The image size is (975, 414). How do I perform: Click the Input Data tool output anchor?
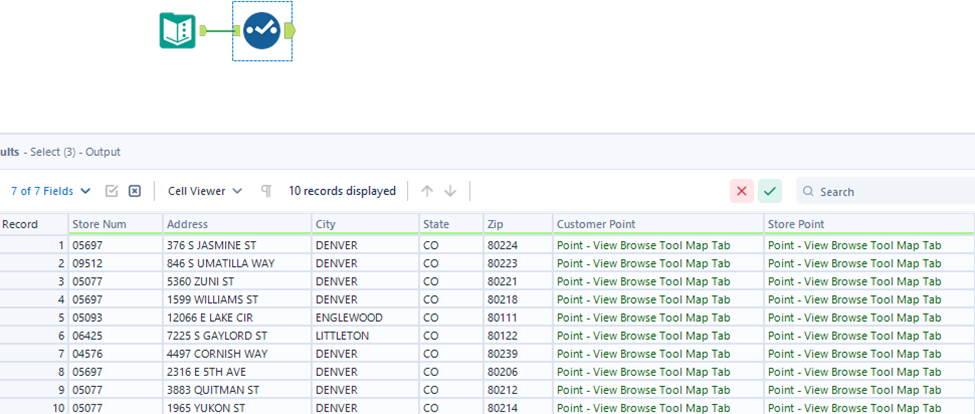(203, 30)
